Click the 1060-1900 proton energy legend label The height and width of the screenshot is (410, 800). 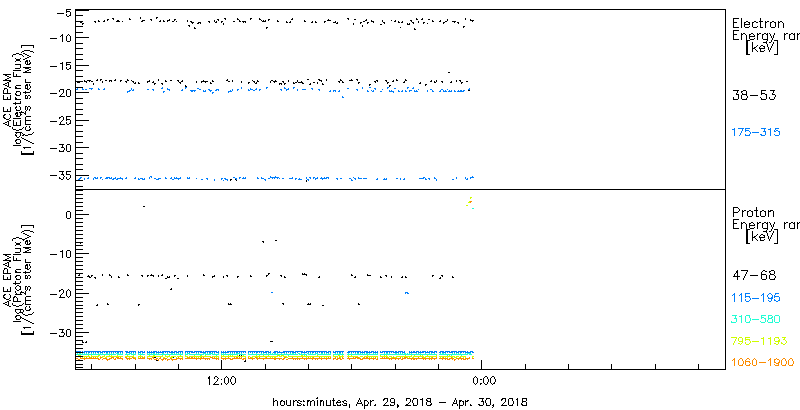tap(763, 363)
